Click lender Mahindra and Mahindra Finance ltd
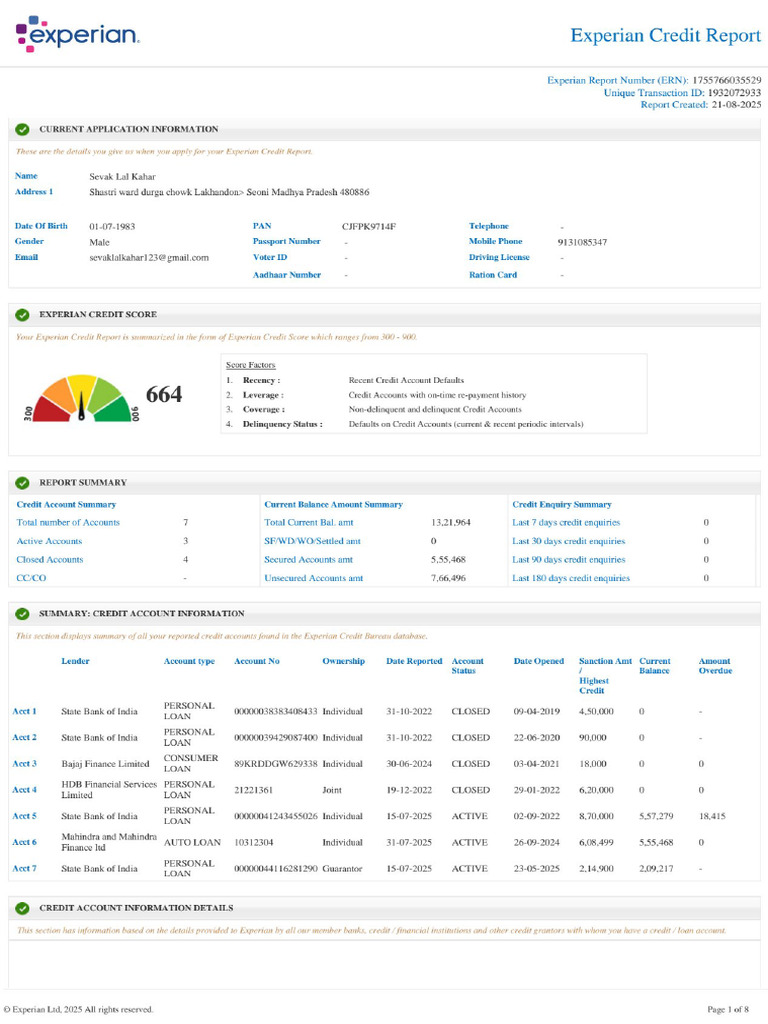 coord(109,842)
